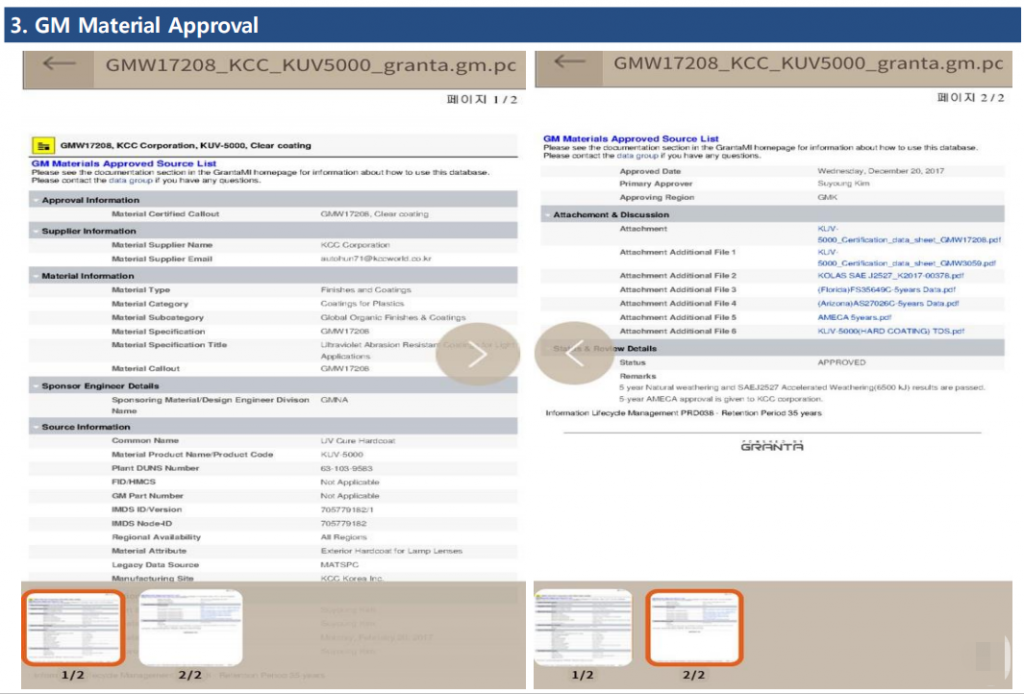Select the 'KCC Corporation' supplier name value
The width and height of the screenshot is (1024, 694).
coord(355,245)
